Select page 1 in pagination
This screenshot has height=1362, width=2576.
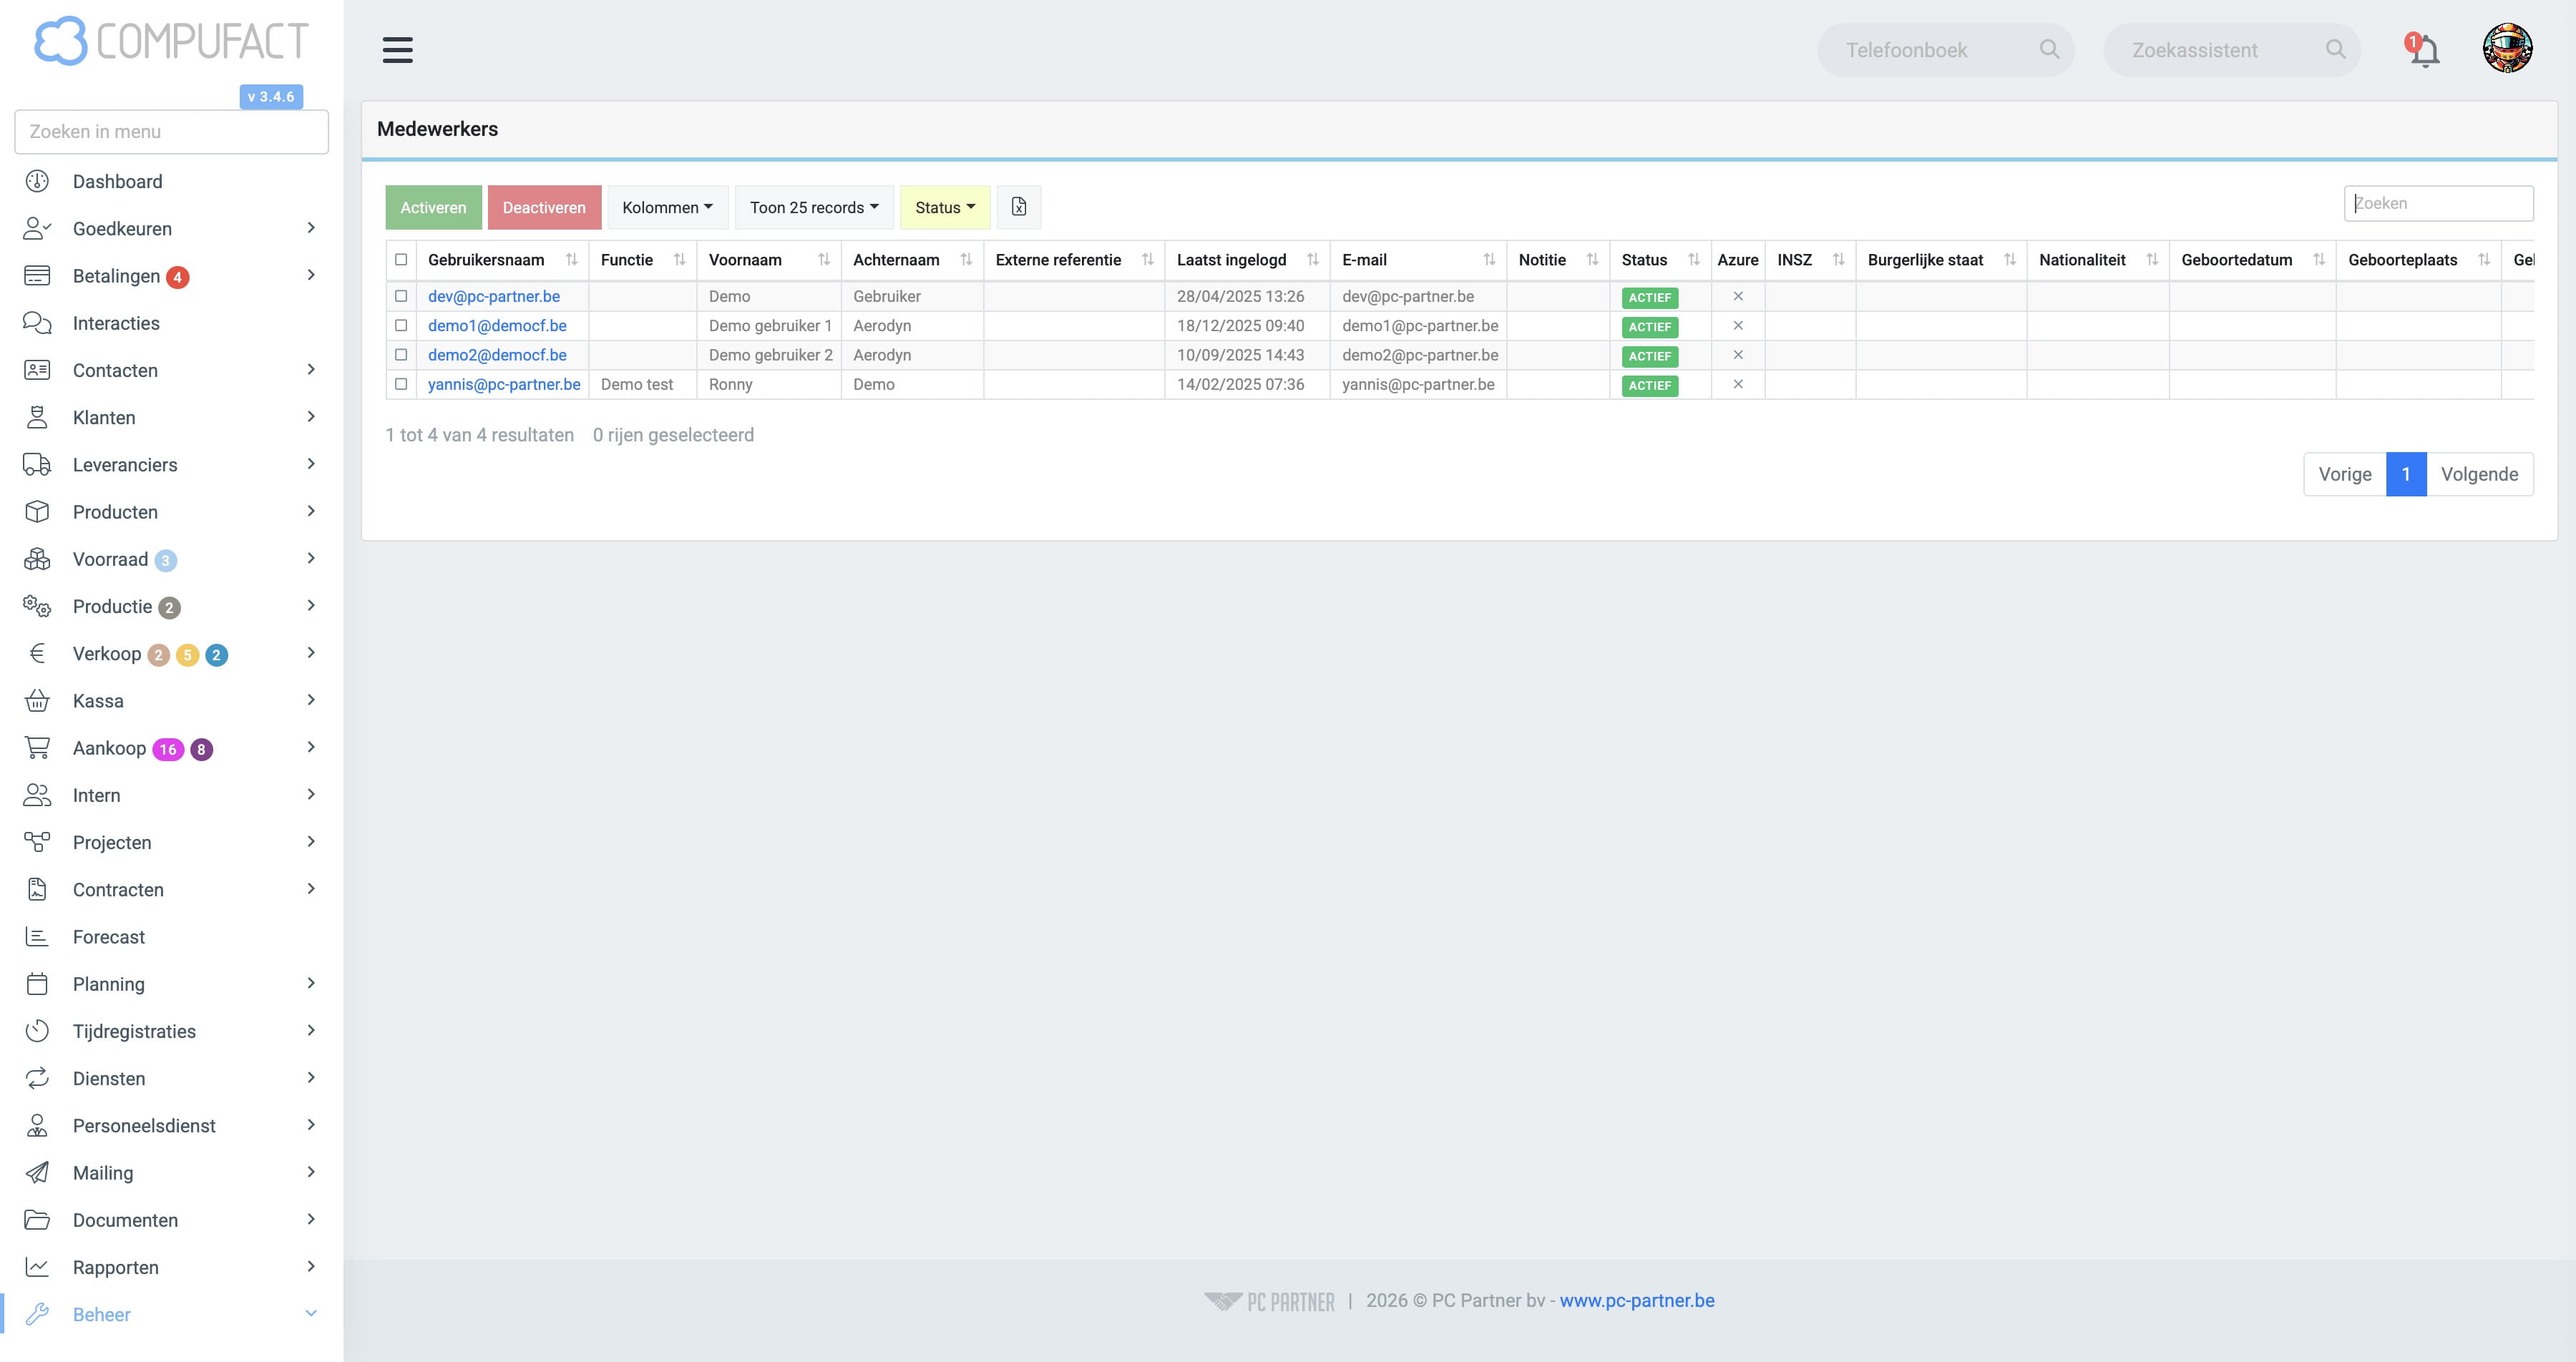pyautogui.click(x=2406, y=474)
